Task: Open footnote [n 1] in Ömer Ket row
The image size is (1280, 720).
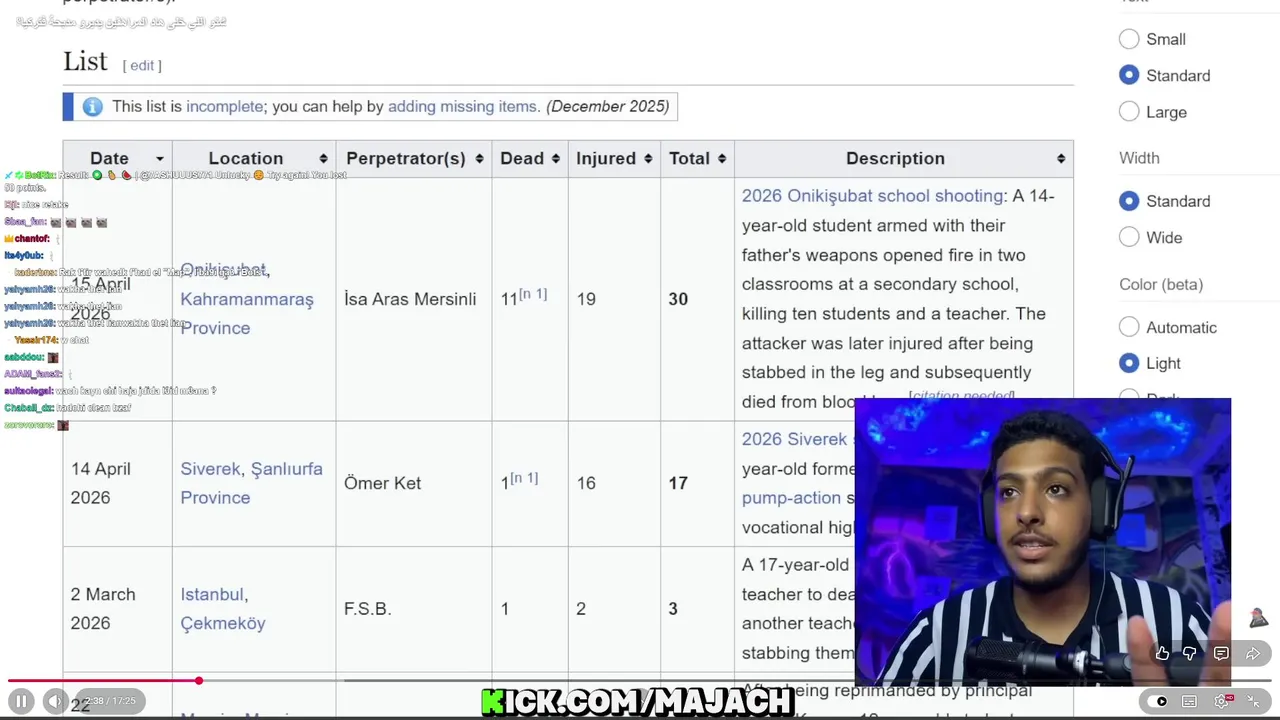Action: point(524,478)
